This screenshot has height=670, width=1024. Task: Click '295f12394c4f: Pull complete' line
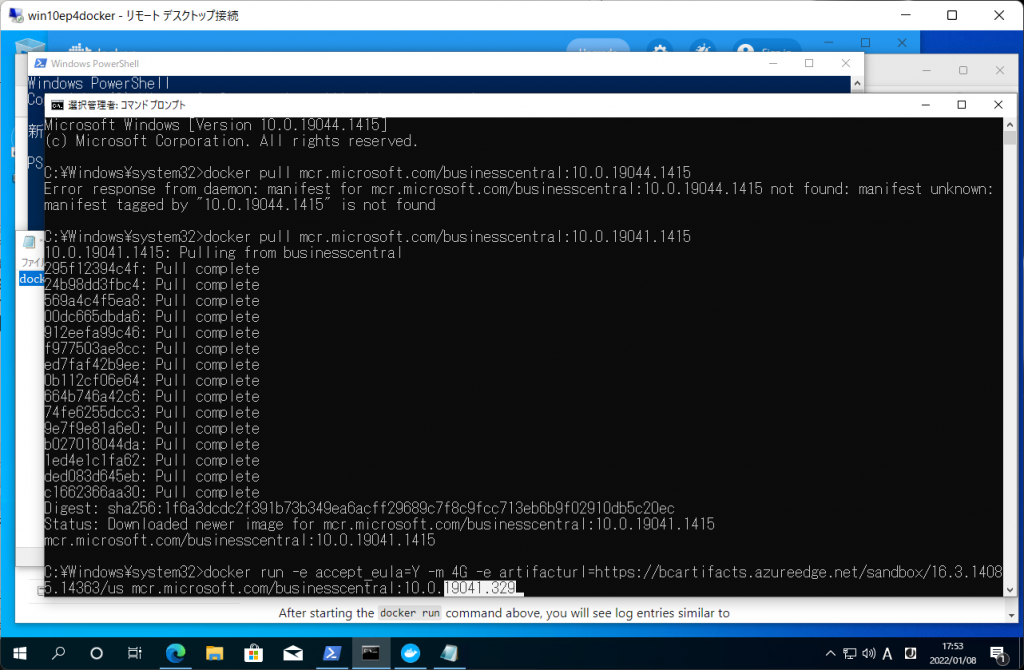pos(152,268)
